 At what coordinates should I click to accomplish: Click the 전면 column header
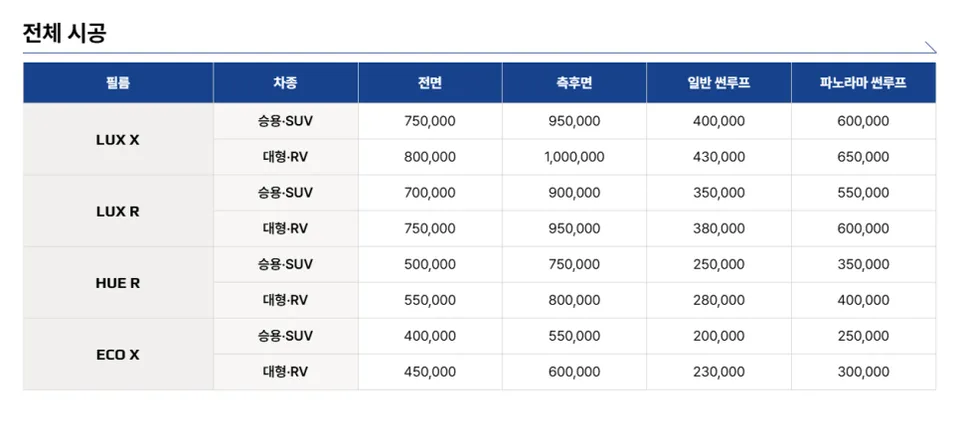point(430,83)
